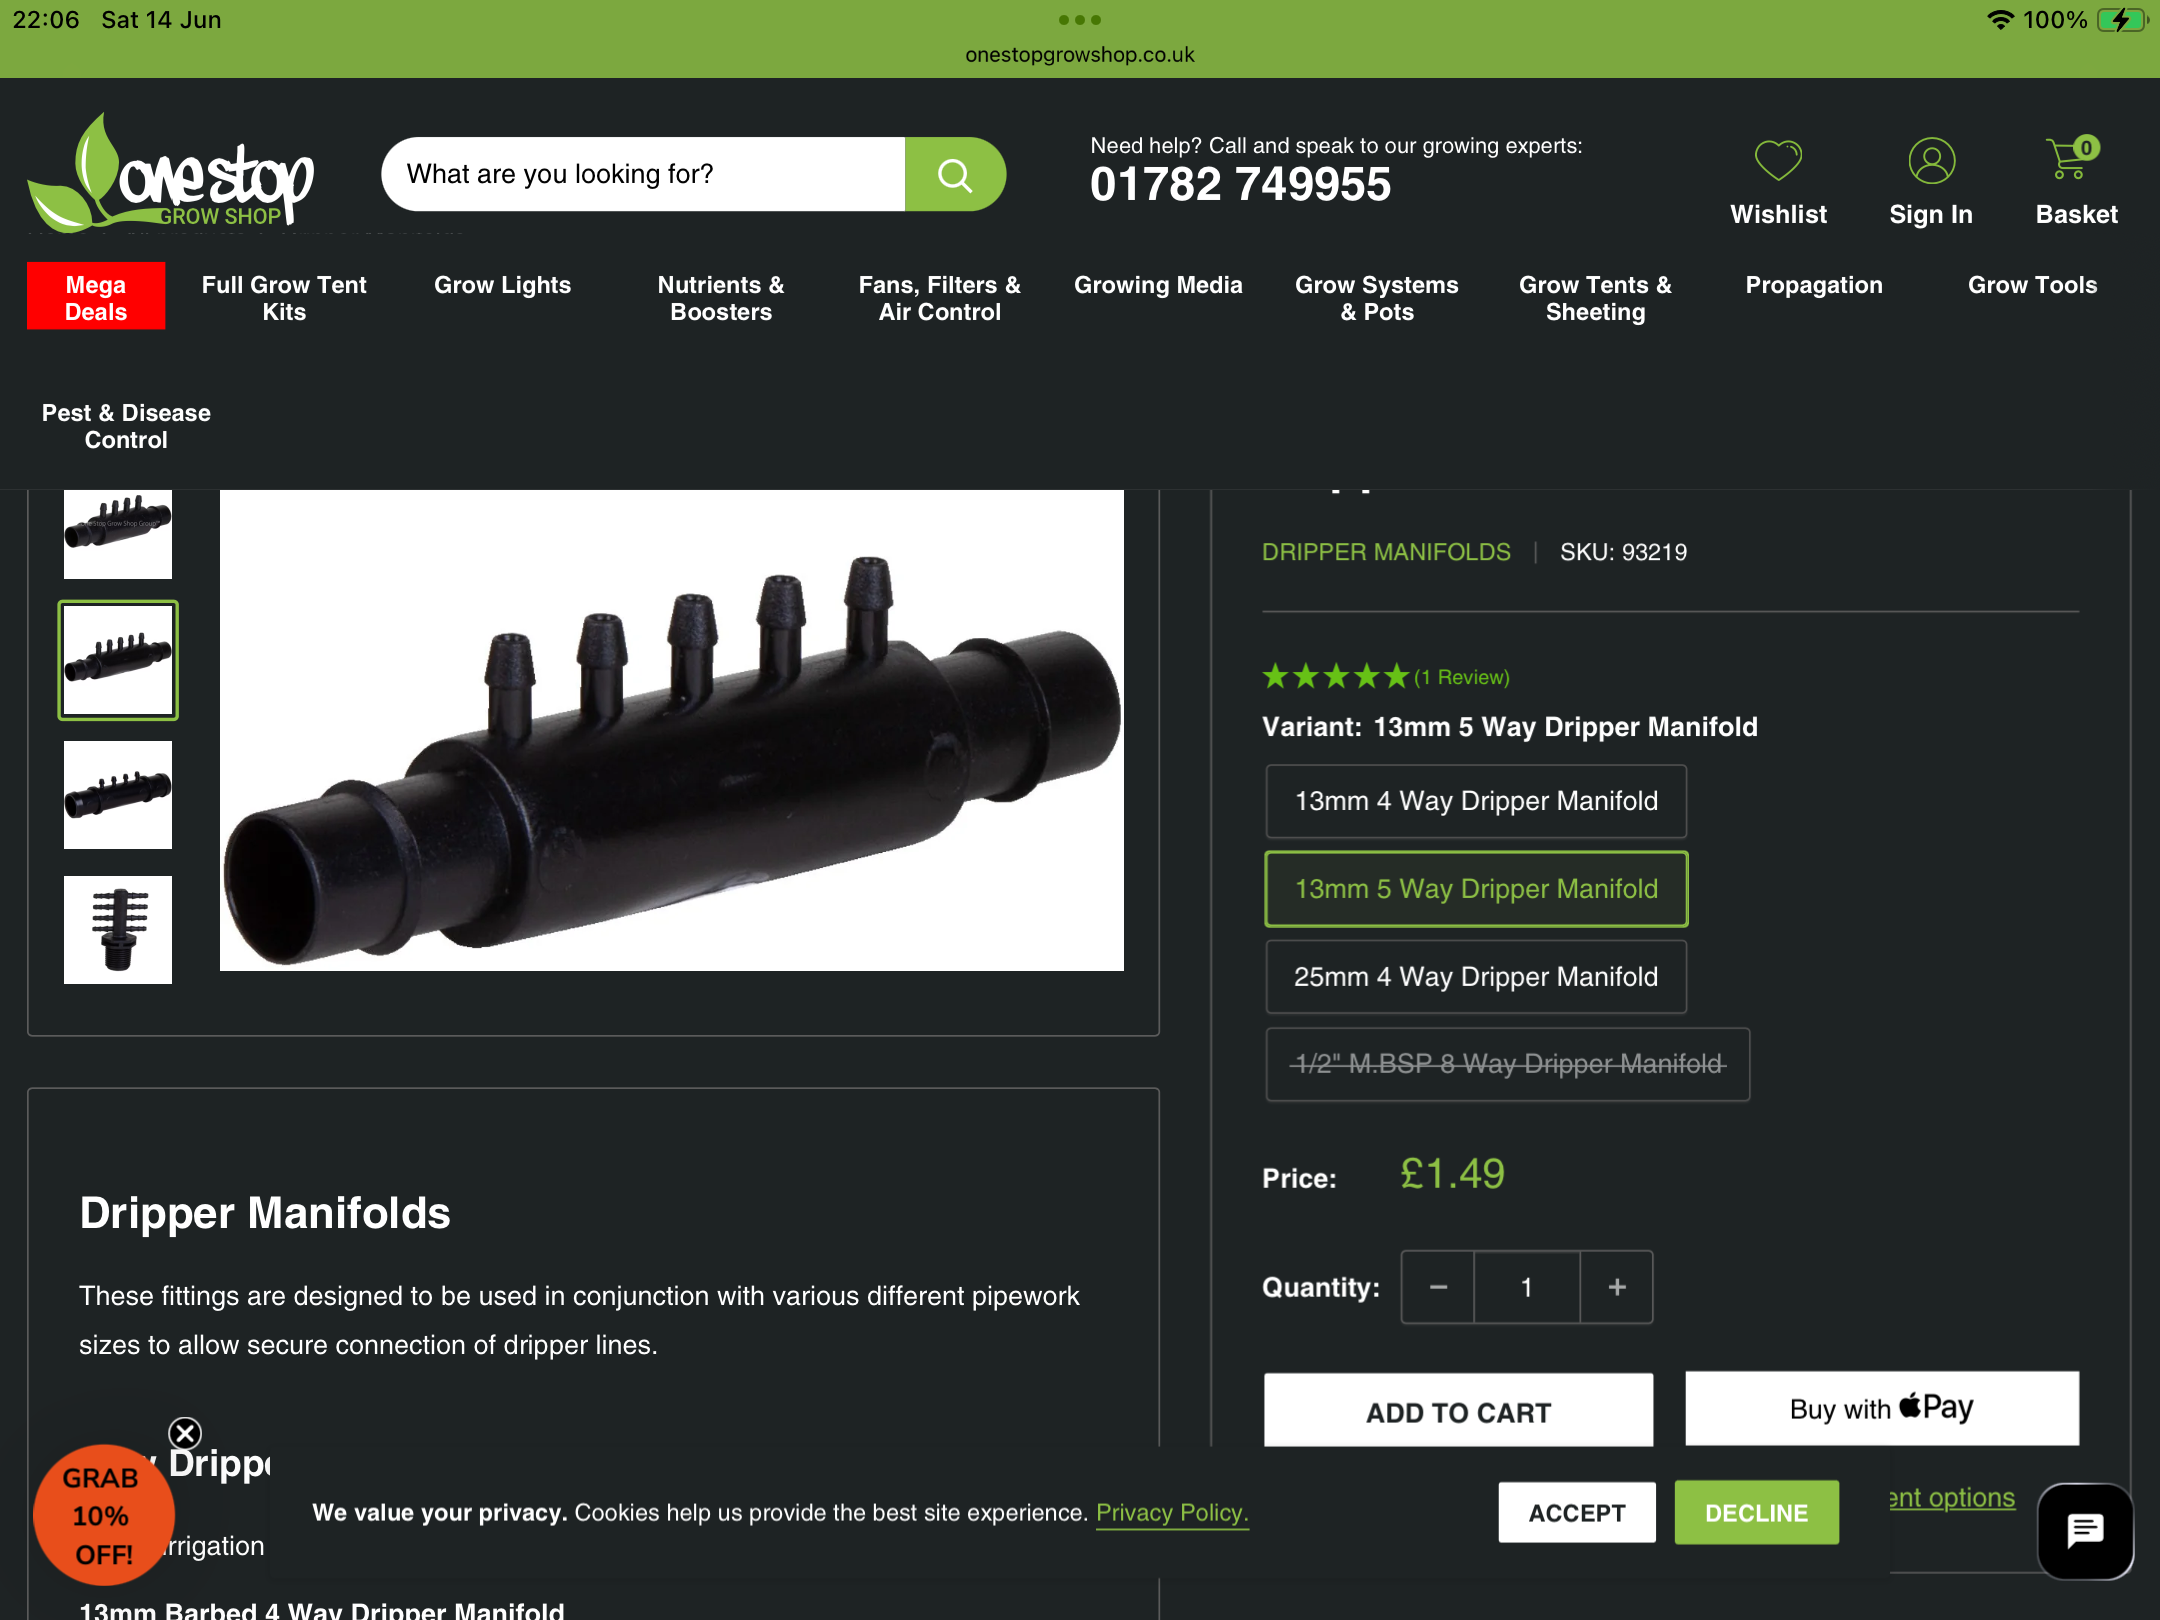The height and width of the screenshot is (1620, 2160).
Task: Increase quantity with plus button
Action: click(1617, 1287)
